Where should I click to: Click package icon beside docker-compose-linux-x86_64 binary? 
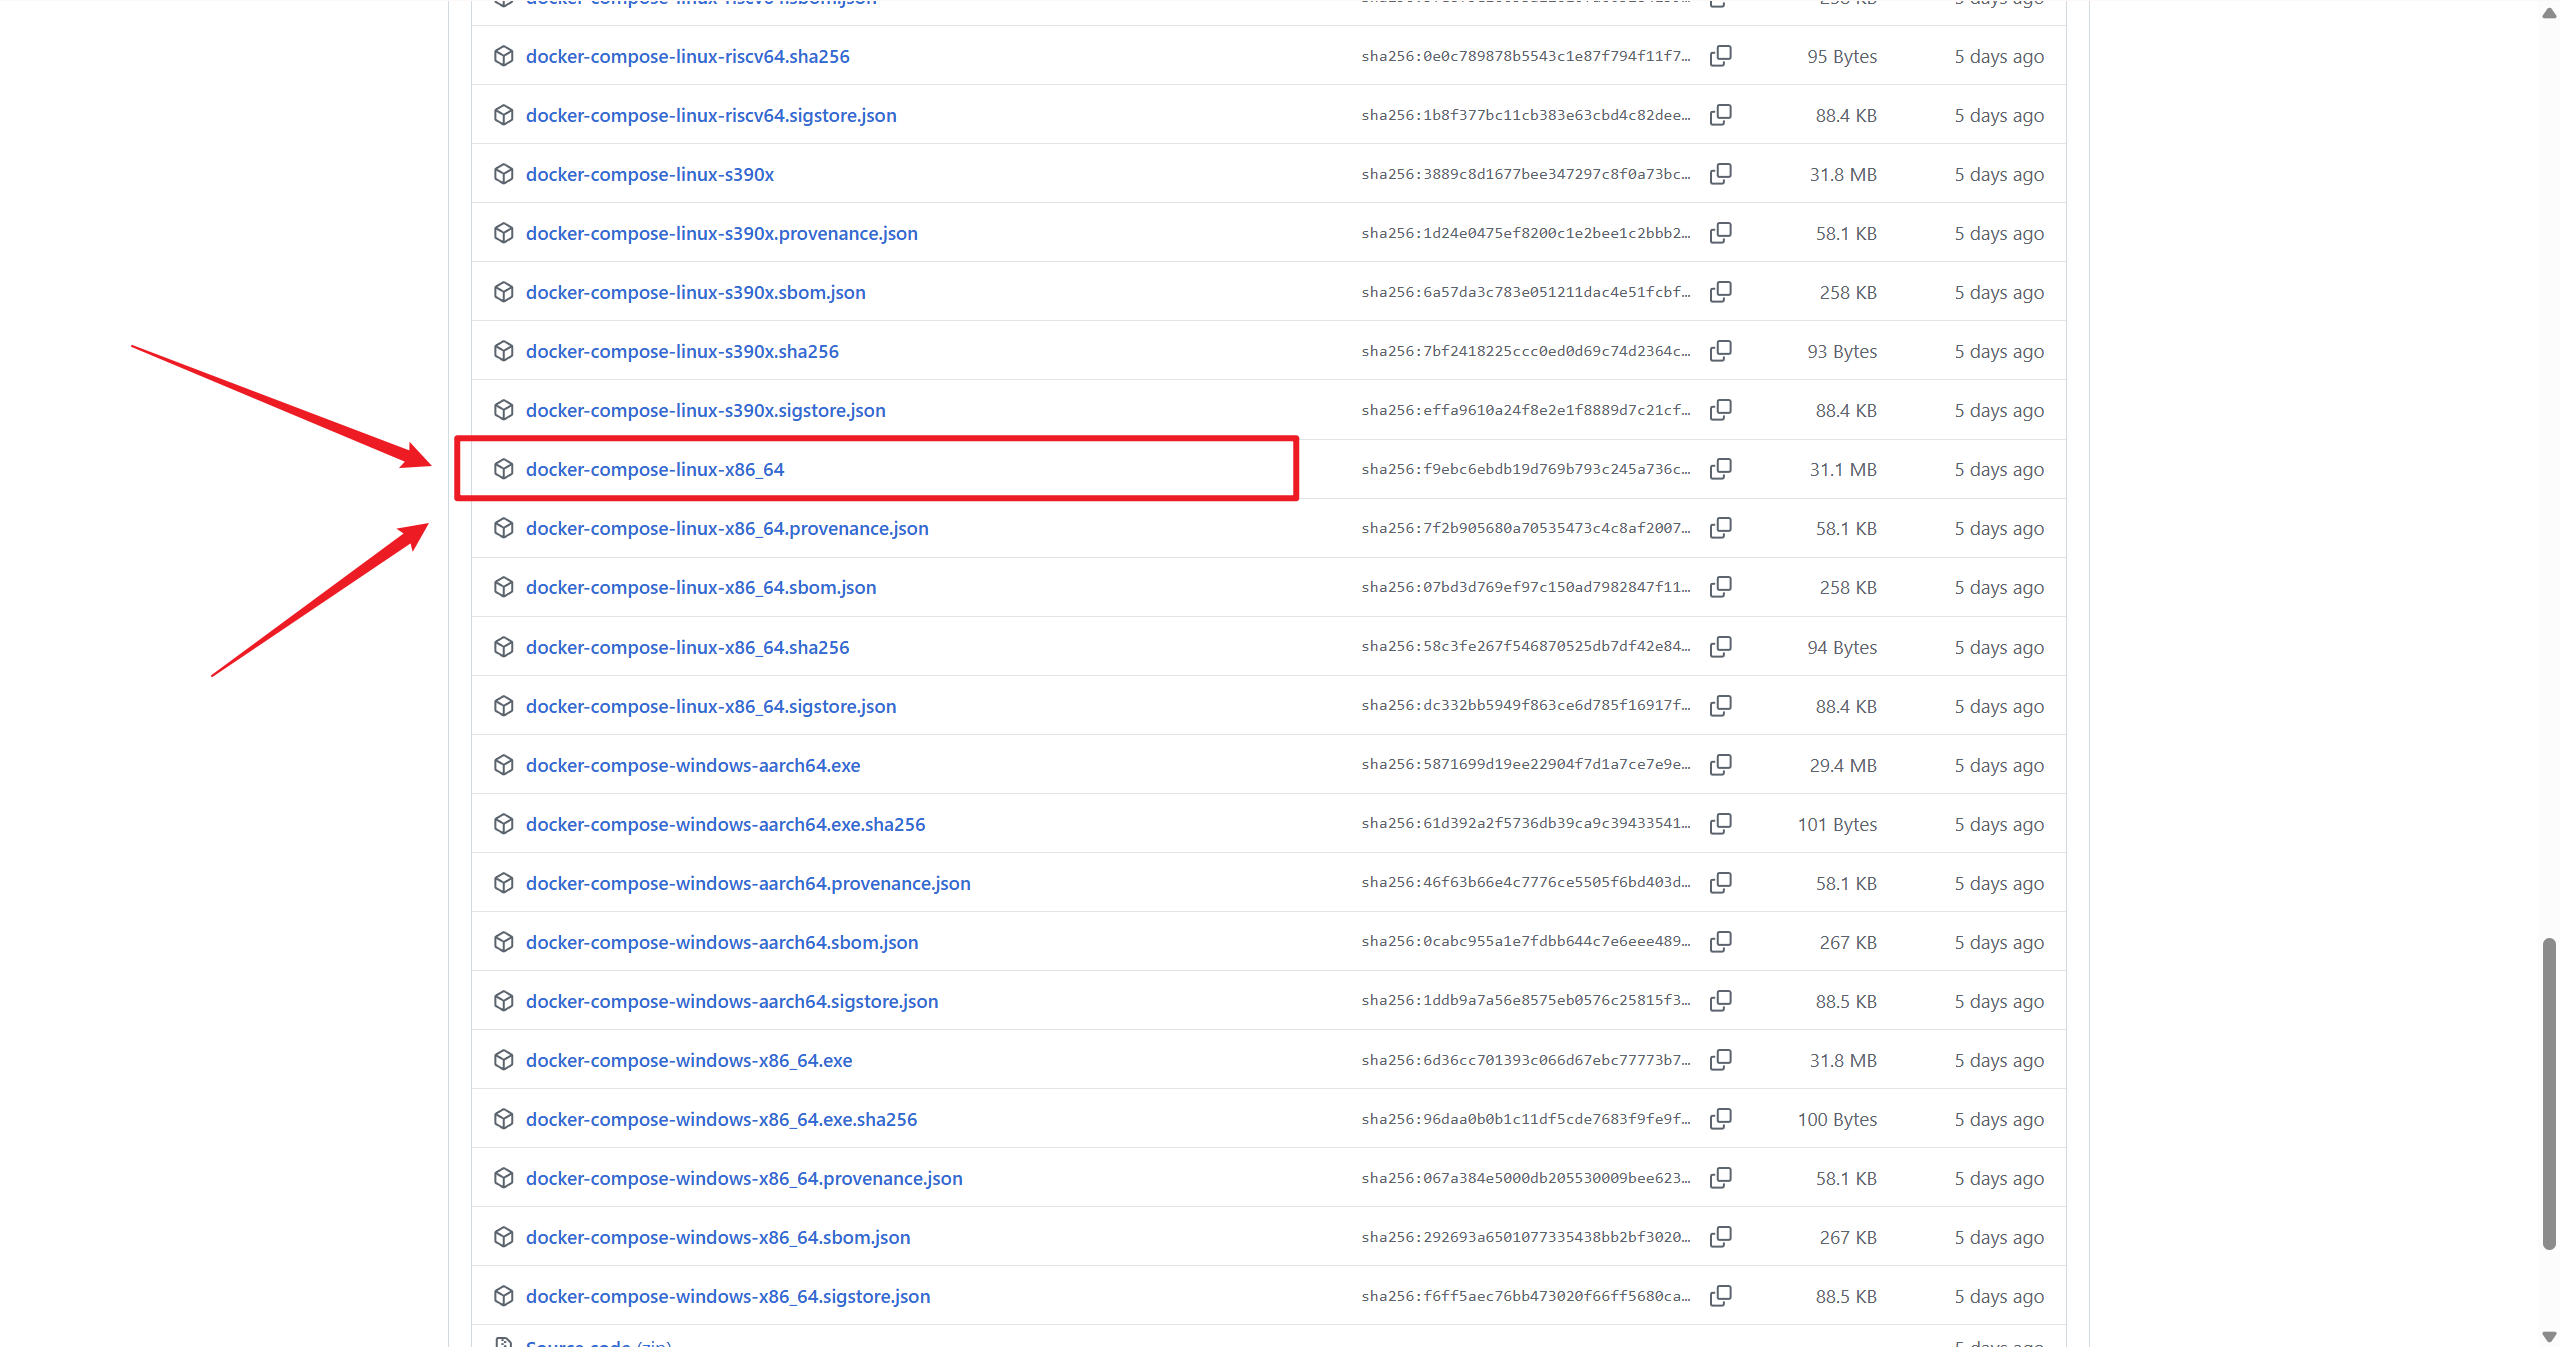[504, 469]
